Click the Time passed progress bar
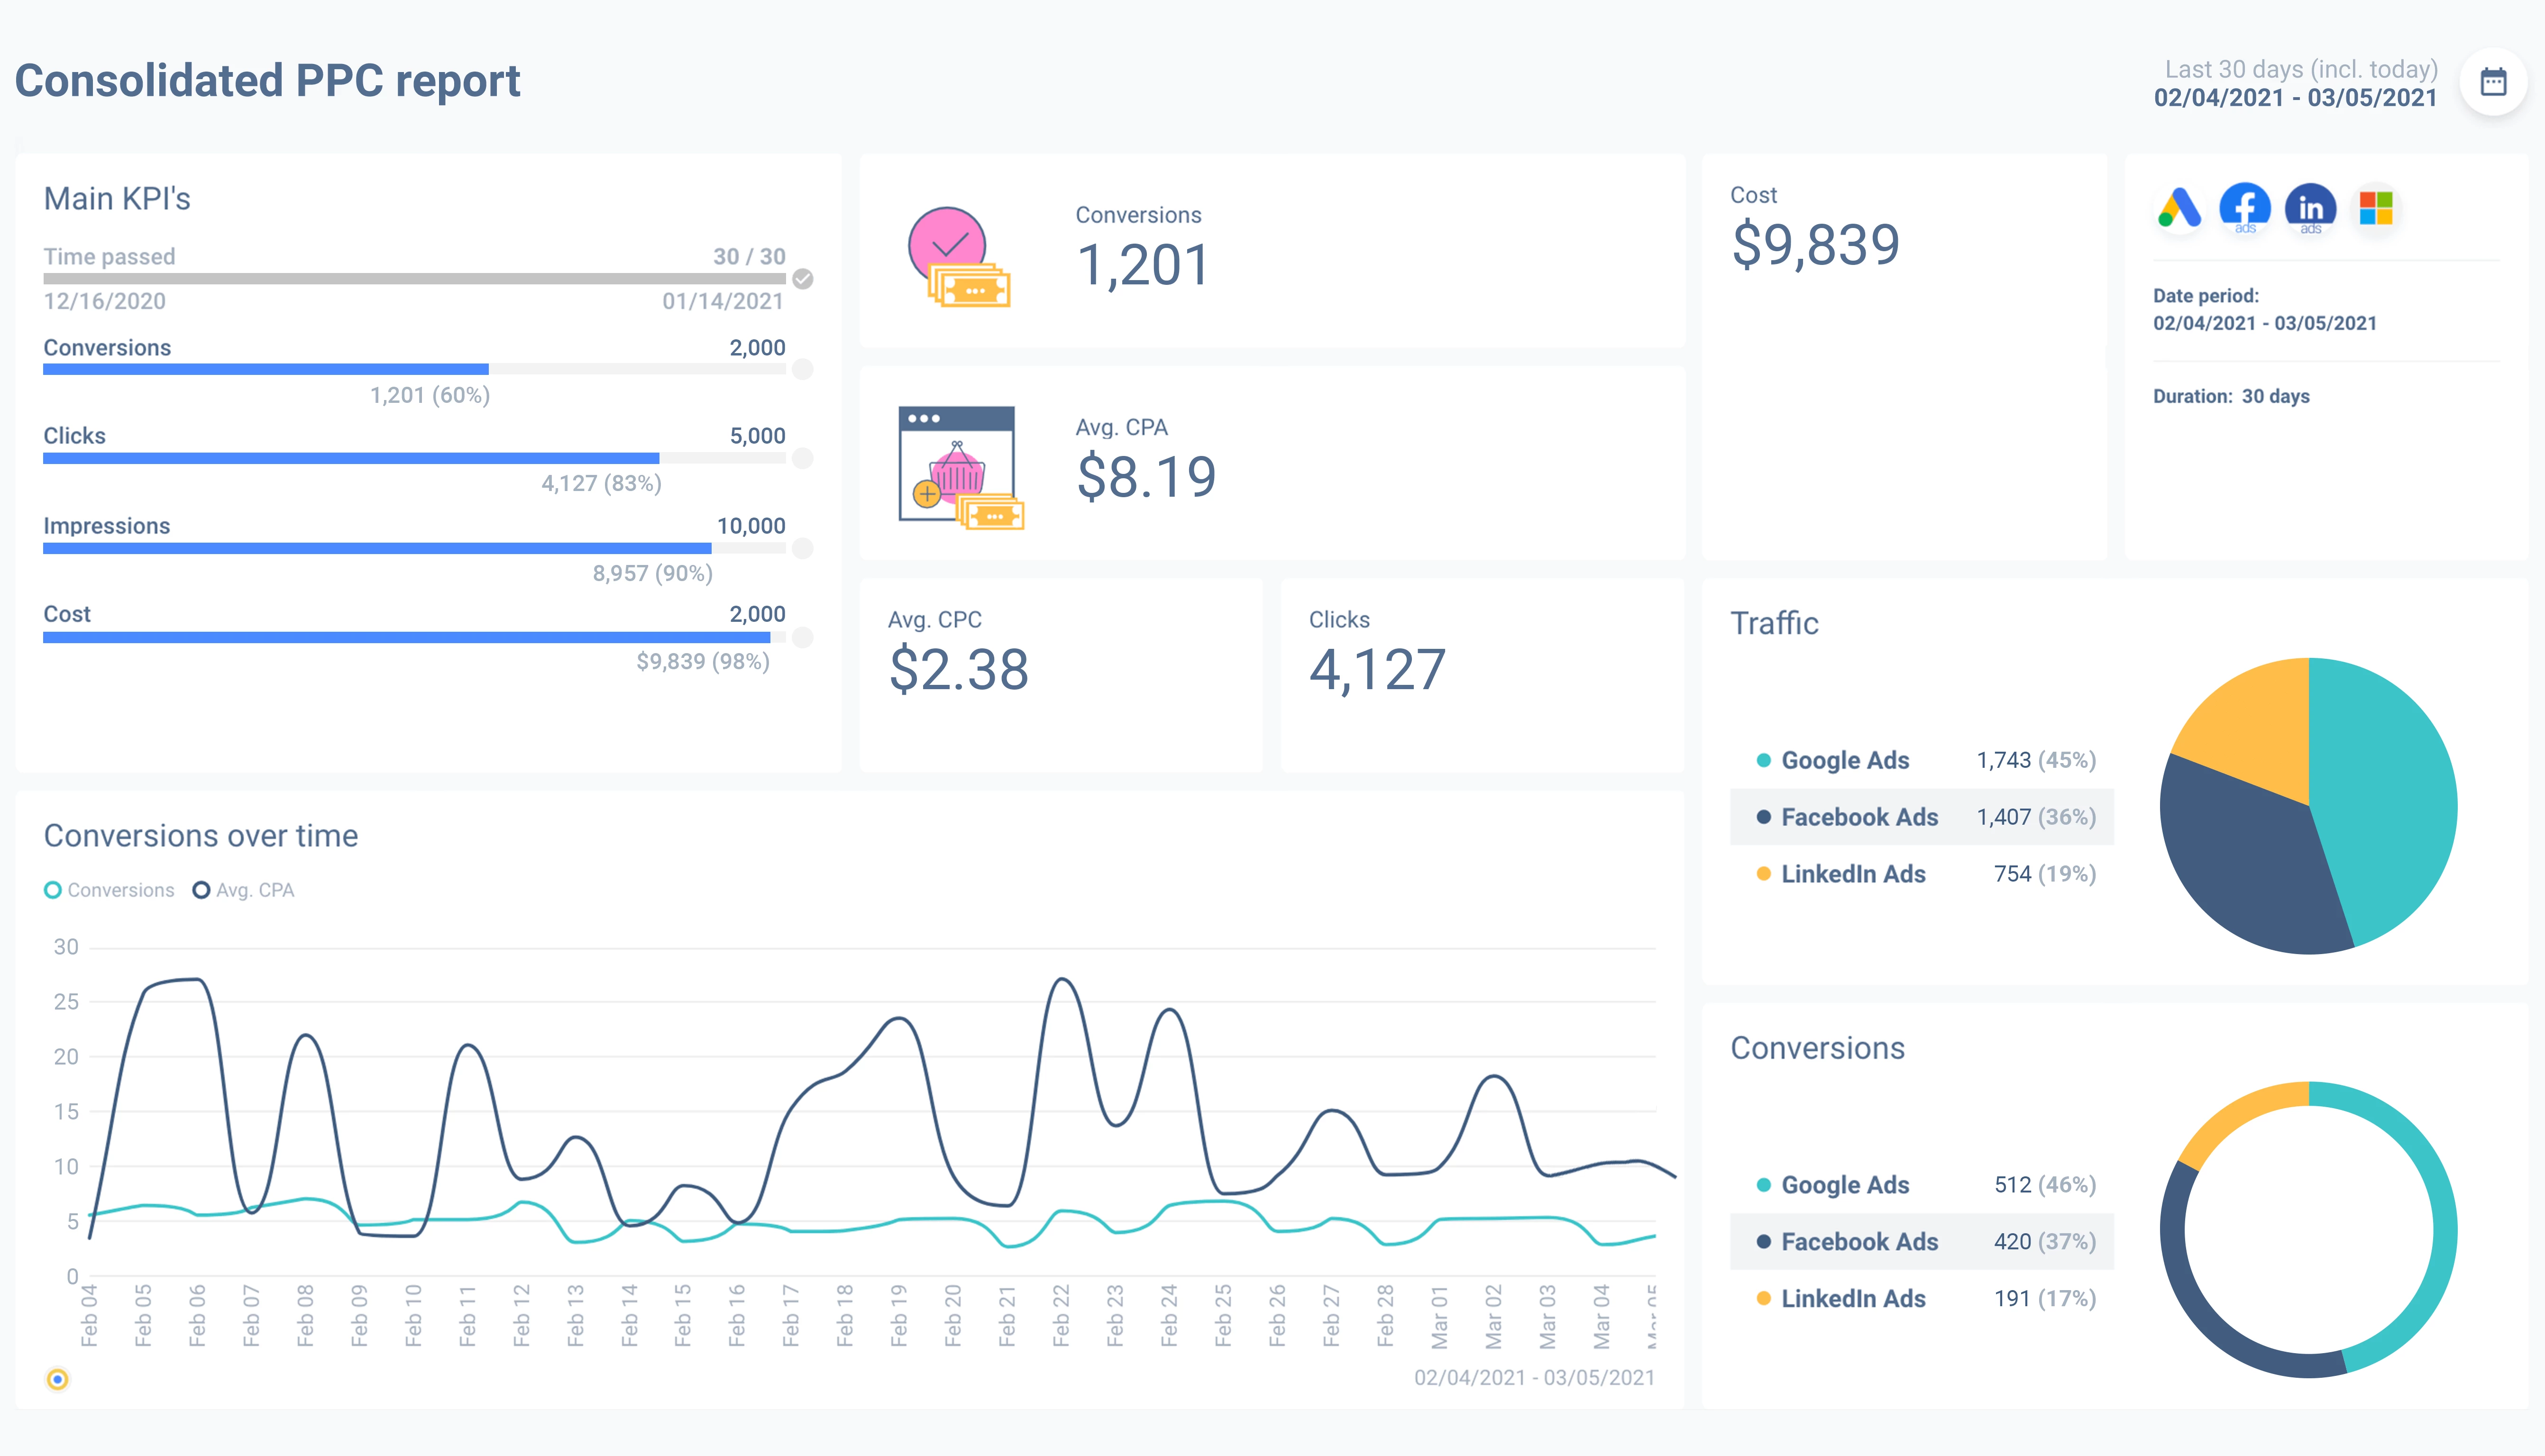Image resolution: width=2545 pixels, height=1456 pixels. click(x=414, y=279)
